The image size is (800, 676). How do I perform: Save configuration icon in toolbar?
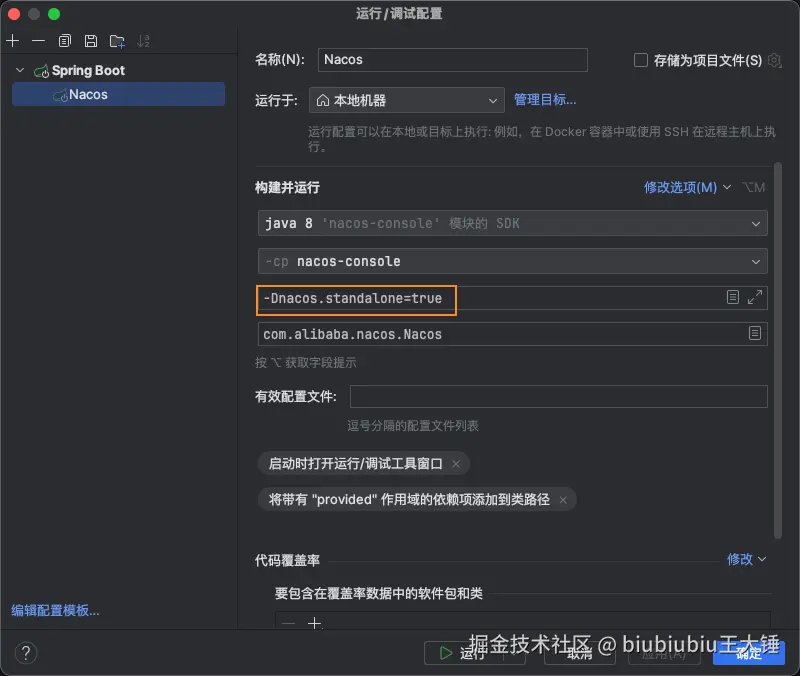91,41
